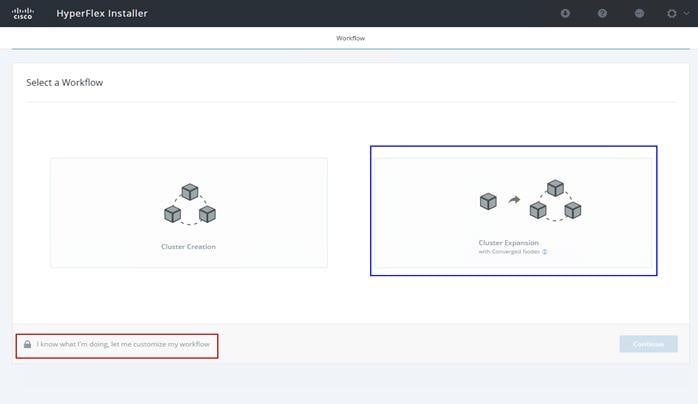This screenshot has height=404, width=698.
Task: Expand the chevron next to the gear
Action: [686, 13]
